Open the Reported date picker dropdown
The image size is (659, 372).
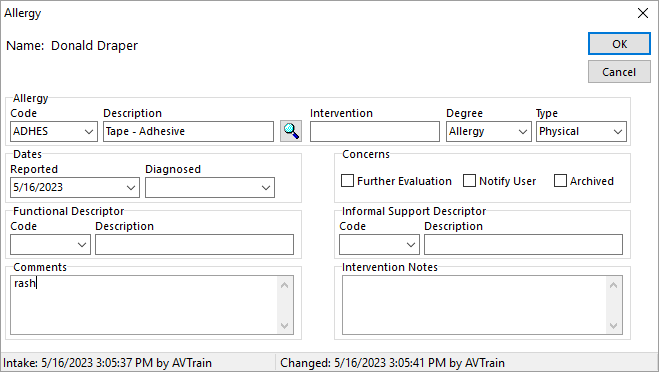coord(131,187)
